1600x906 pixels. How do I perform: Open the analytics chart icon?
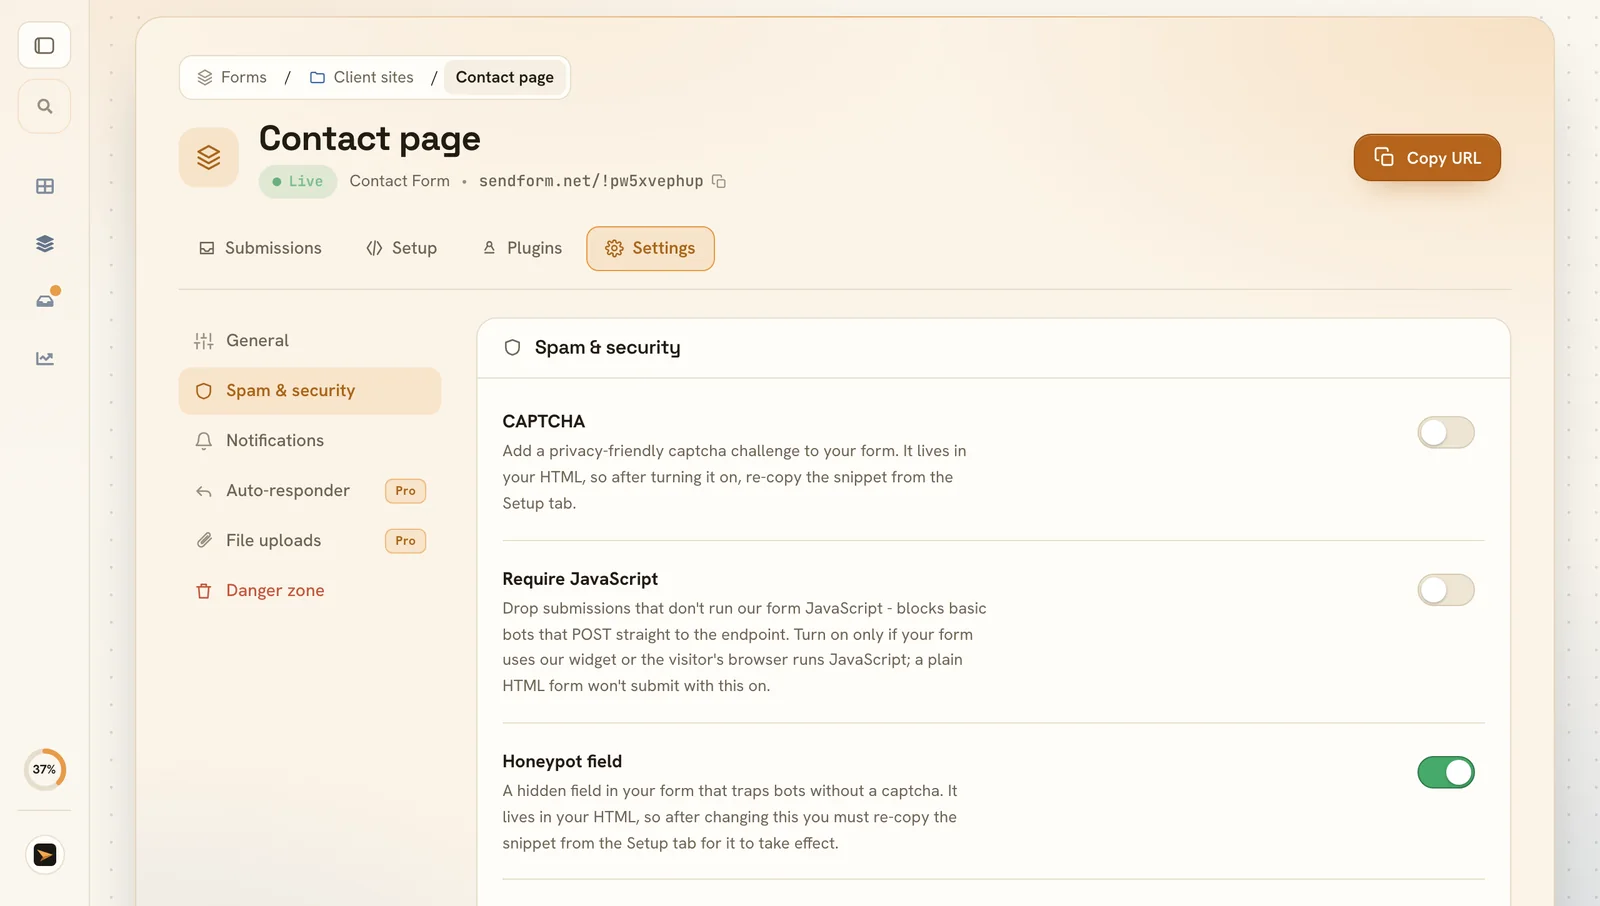click(x=45, y=358)
